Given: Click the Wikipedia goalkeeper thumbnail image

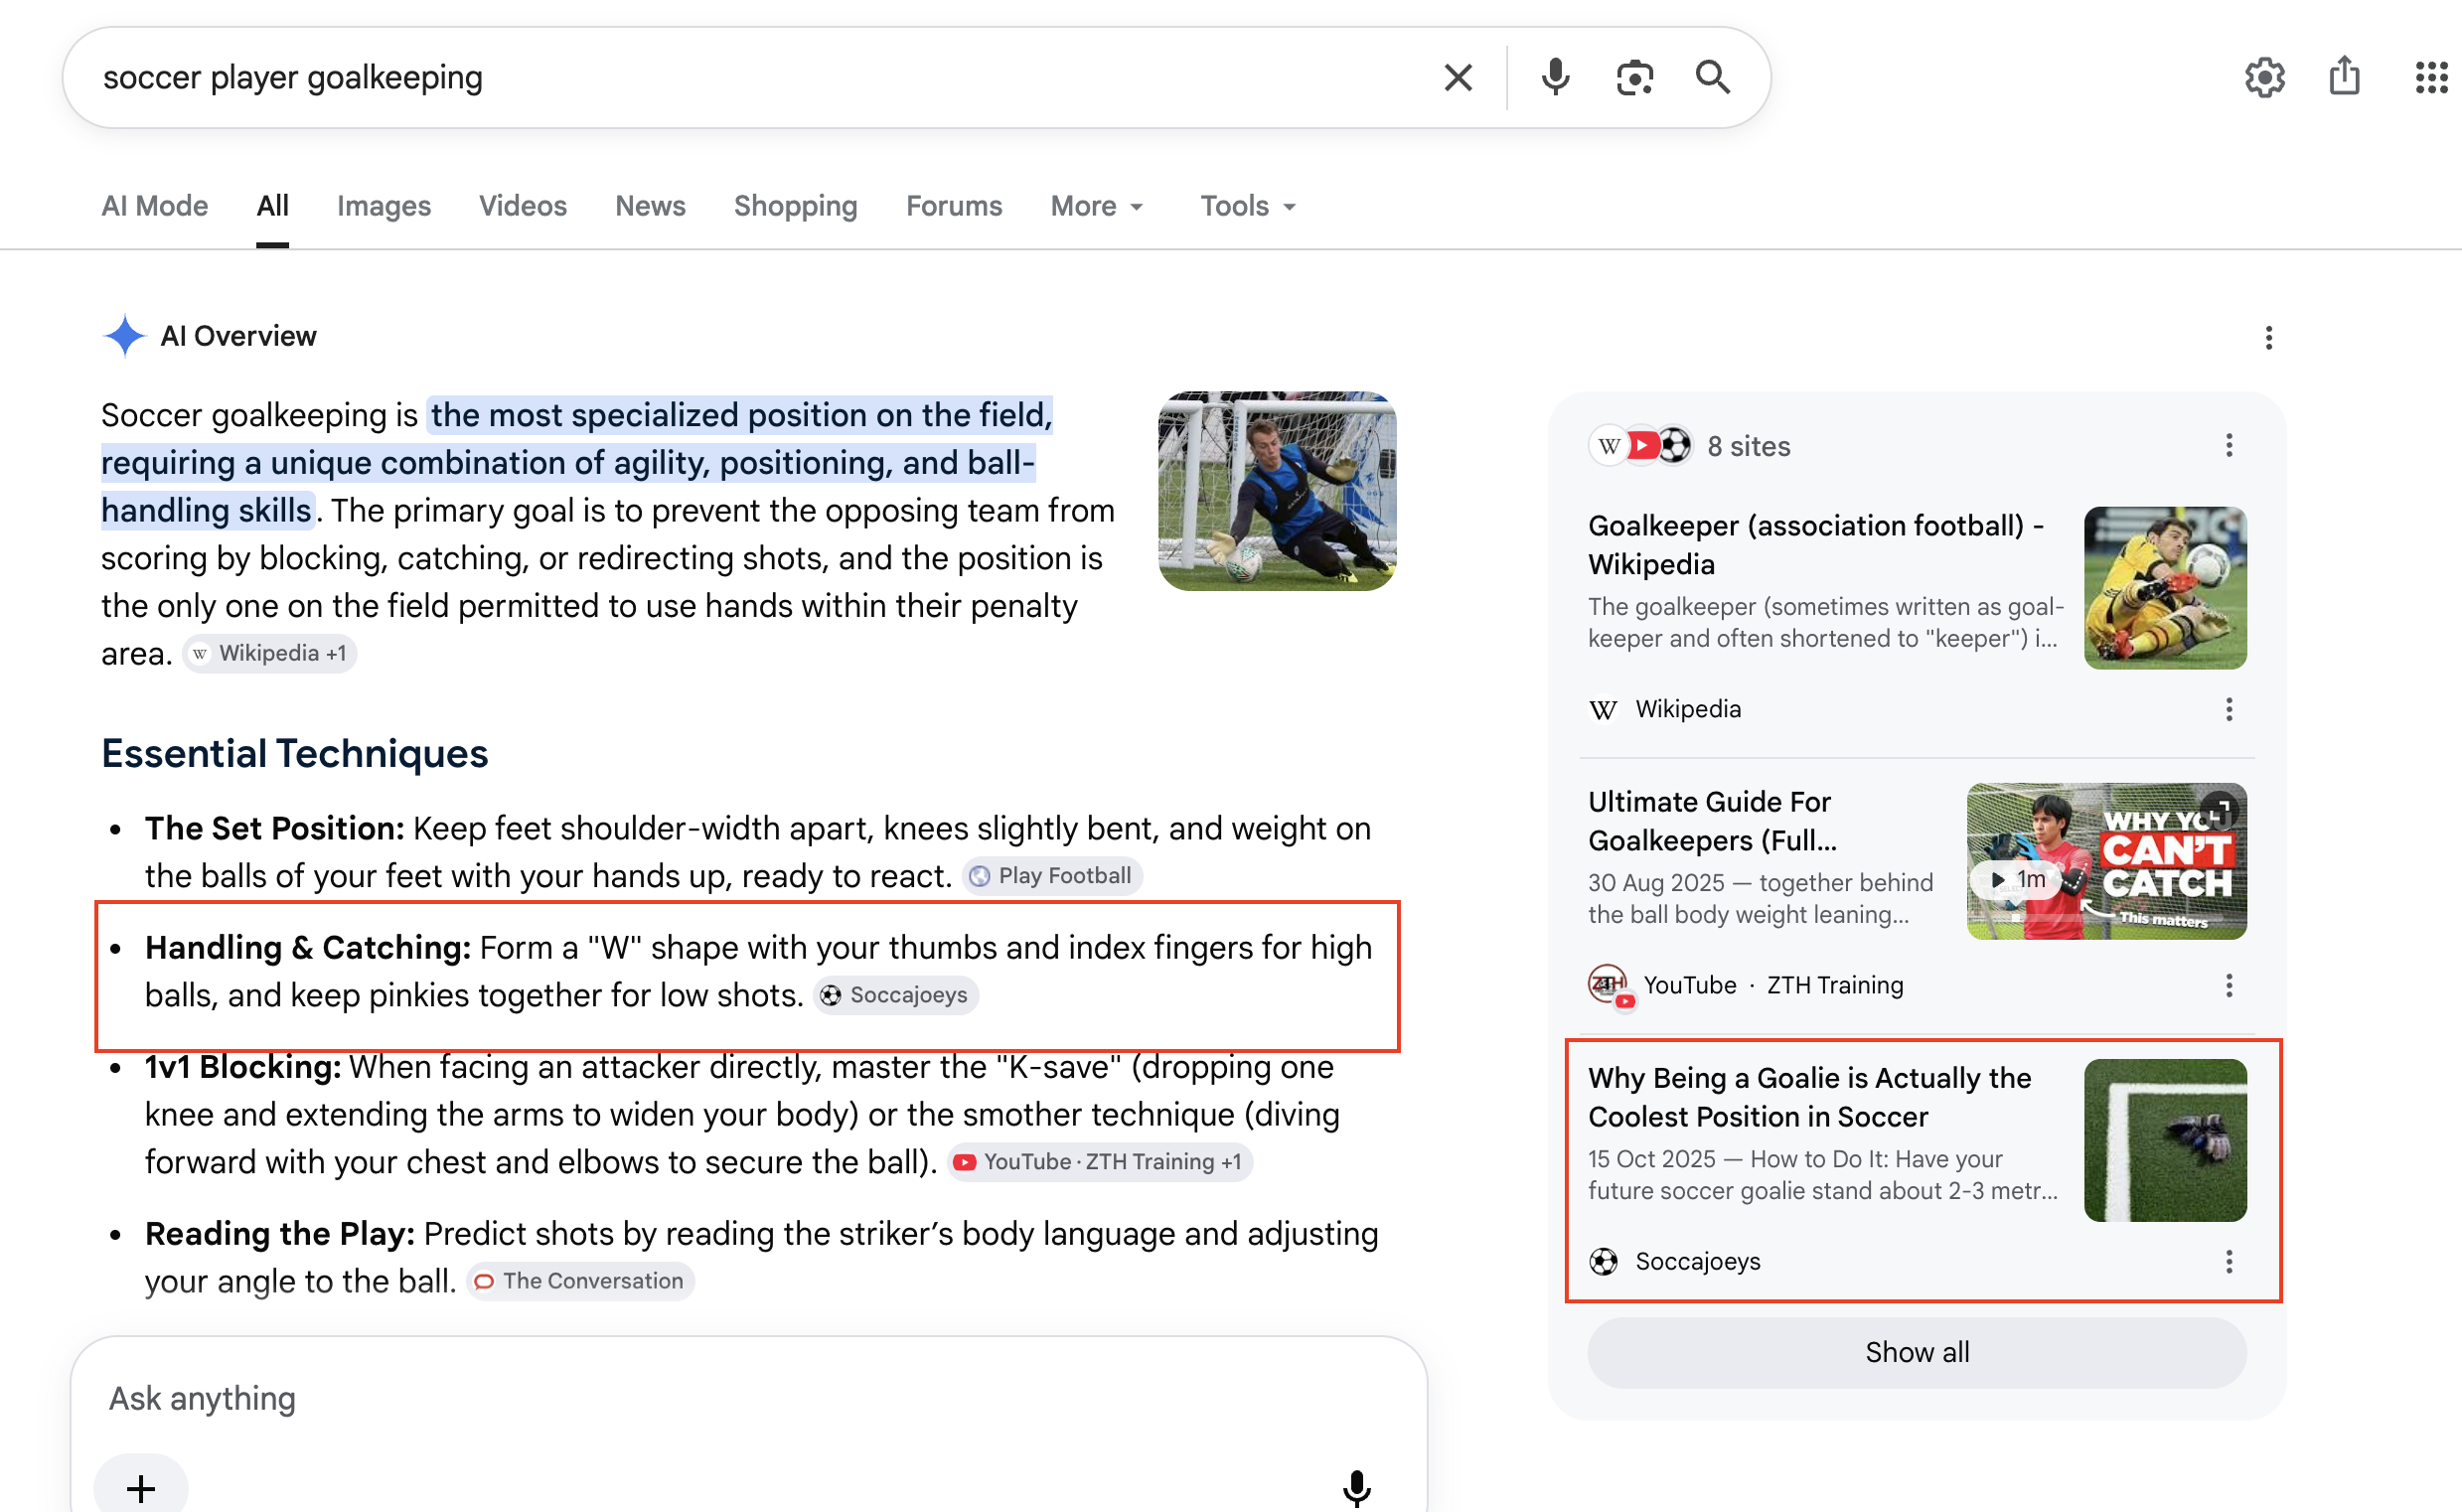Looking at the screenshot, I should pyautogui.click(x=2164, y=588).
